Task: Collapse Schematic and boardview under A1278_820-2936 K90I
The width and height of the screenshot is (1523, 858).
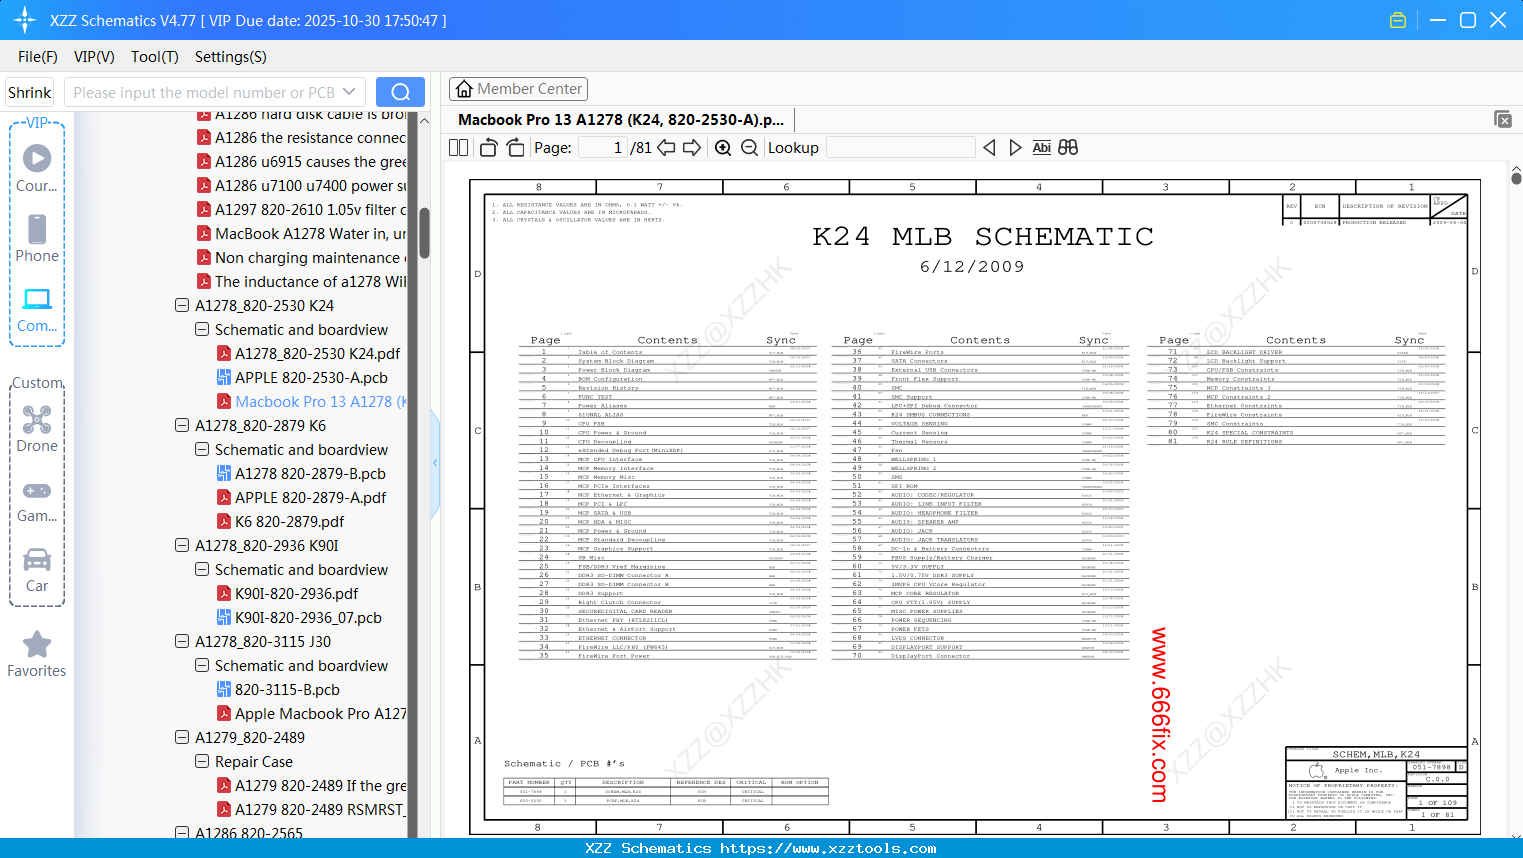Action: [x=202, y=570]
